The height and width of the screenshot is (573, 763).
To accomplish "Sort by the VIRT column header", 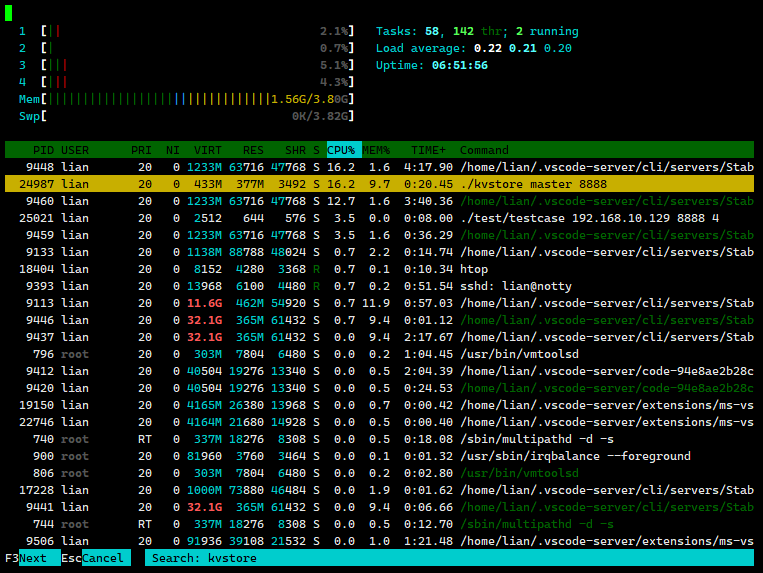I will [x=208, y=150].
